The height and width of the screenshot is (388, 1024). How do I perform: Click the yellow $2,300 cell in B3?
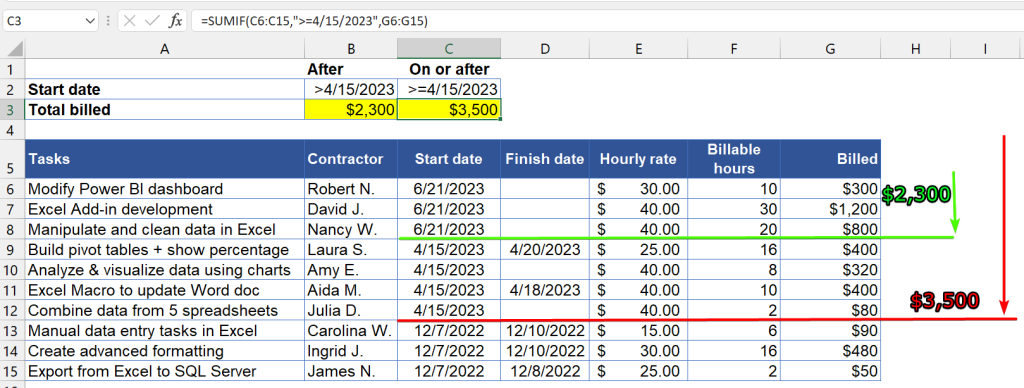click(351, 110)
